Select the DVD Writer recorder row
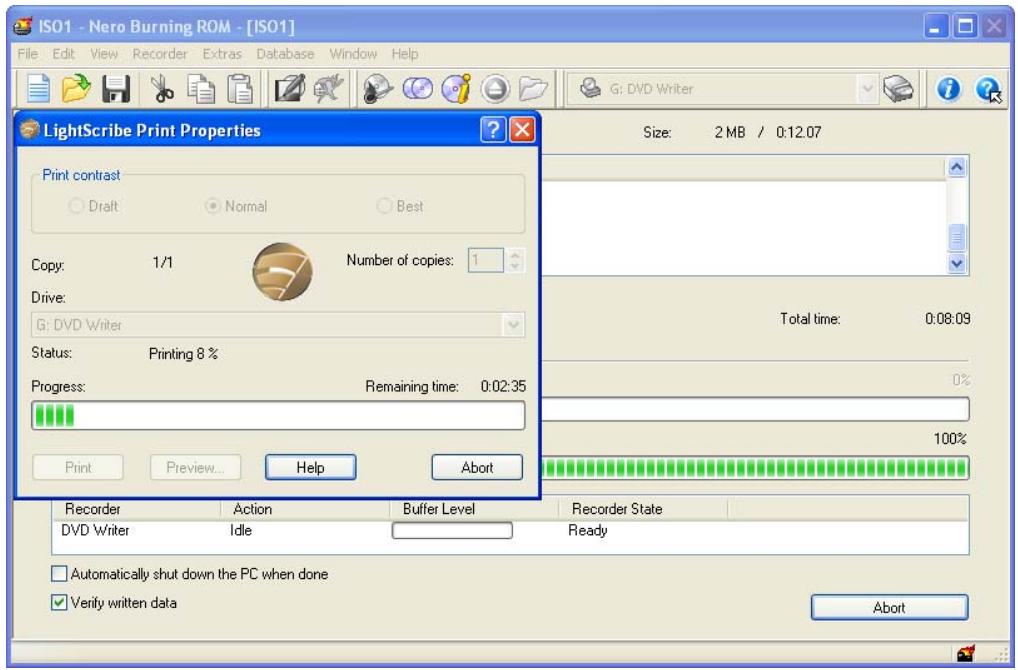Image resolution: width=1018 pixels, height=670 pixels. pyautogui.click(x=510, y=530)
